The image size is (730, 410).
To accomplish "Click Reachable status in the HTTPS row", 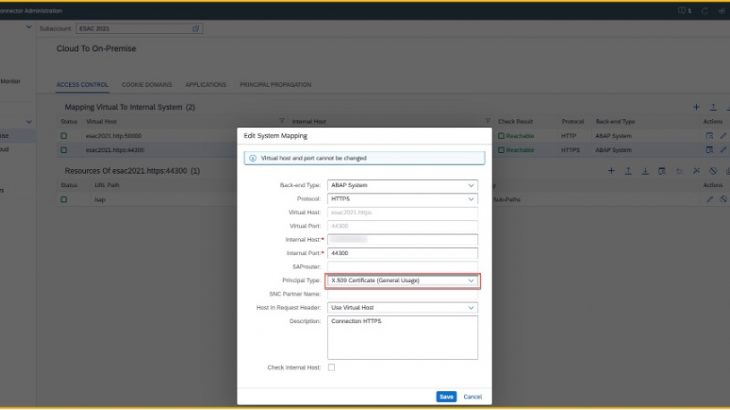I will coord(516,150).
